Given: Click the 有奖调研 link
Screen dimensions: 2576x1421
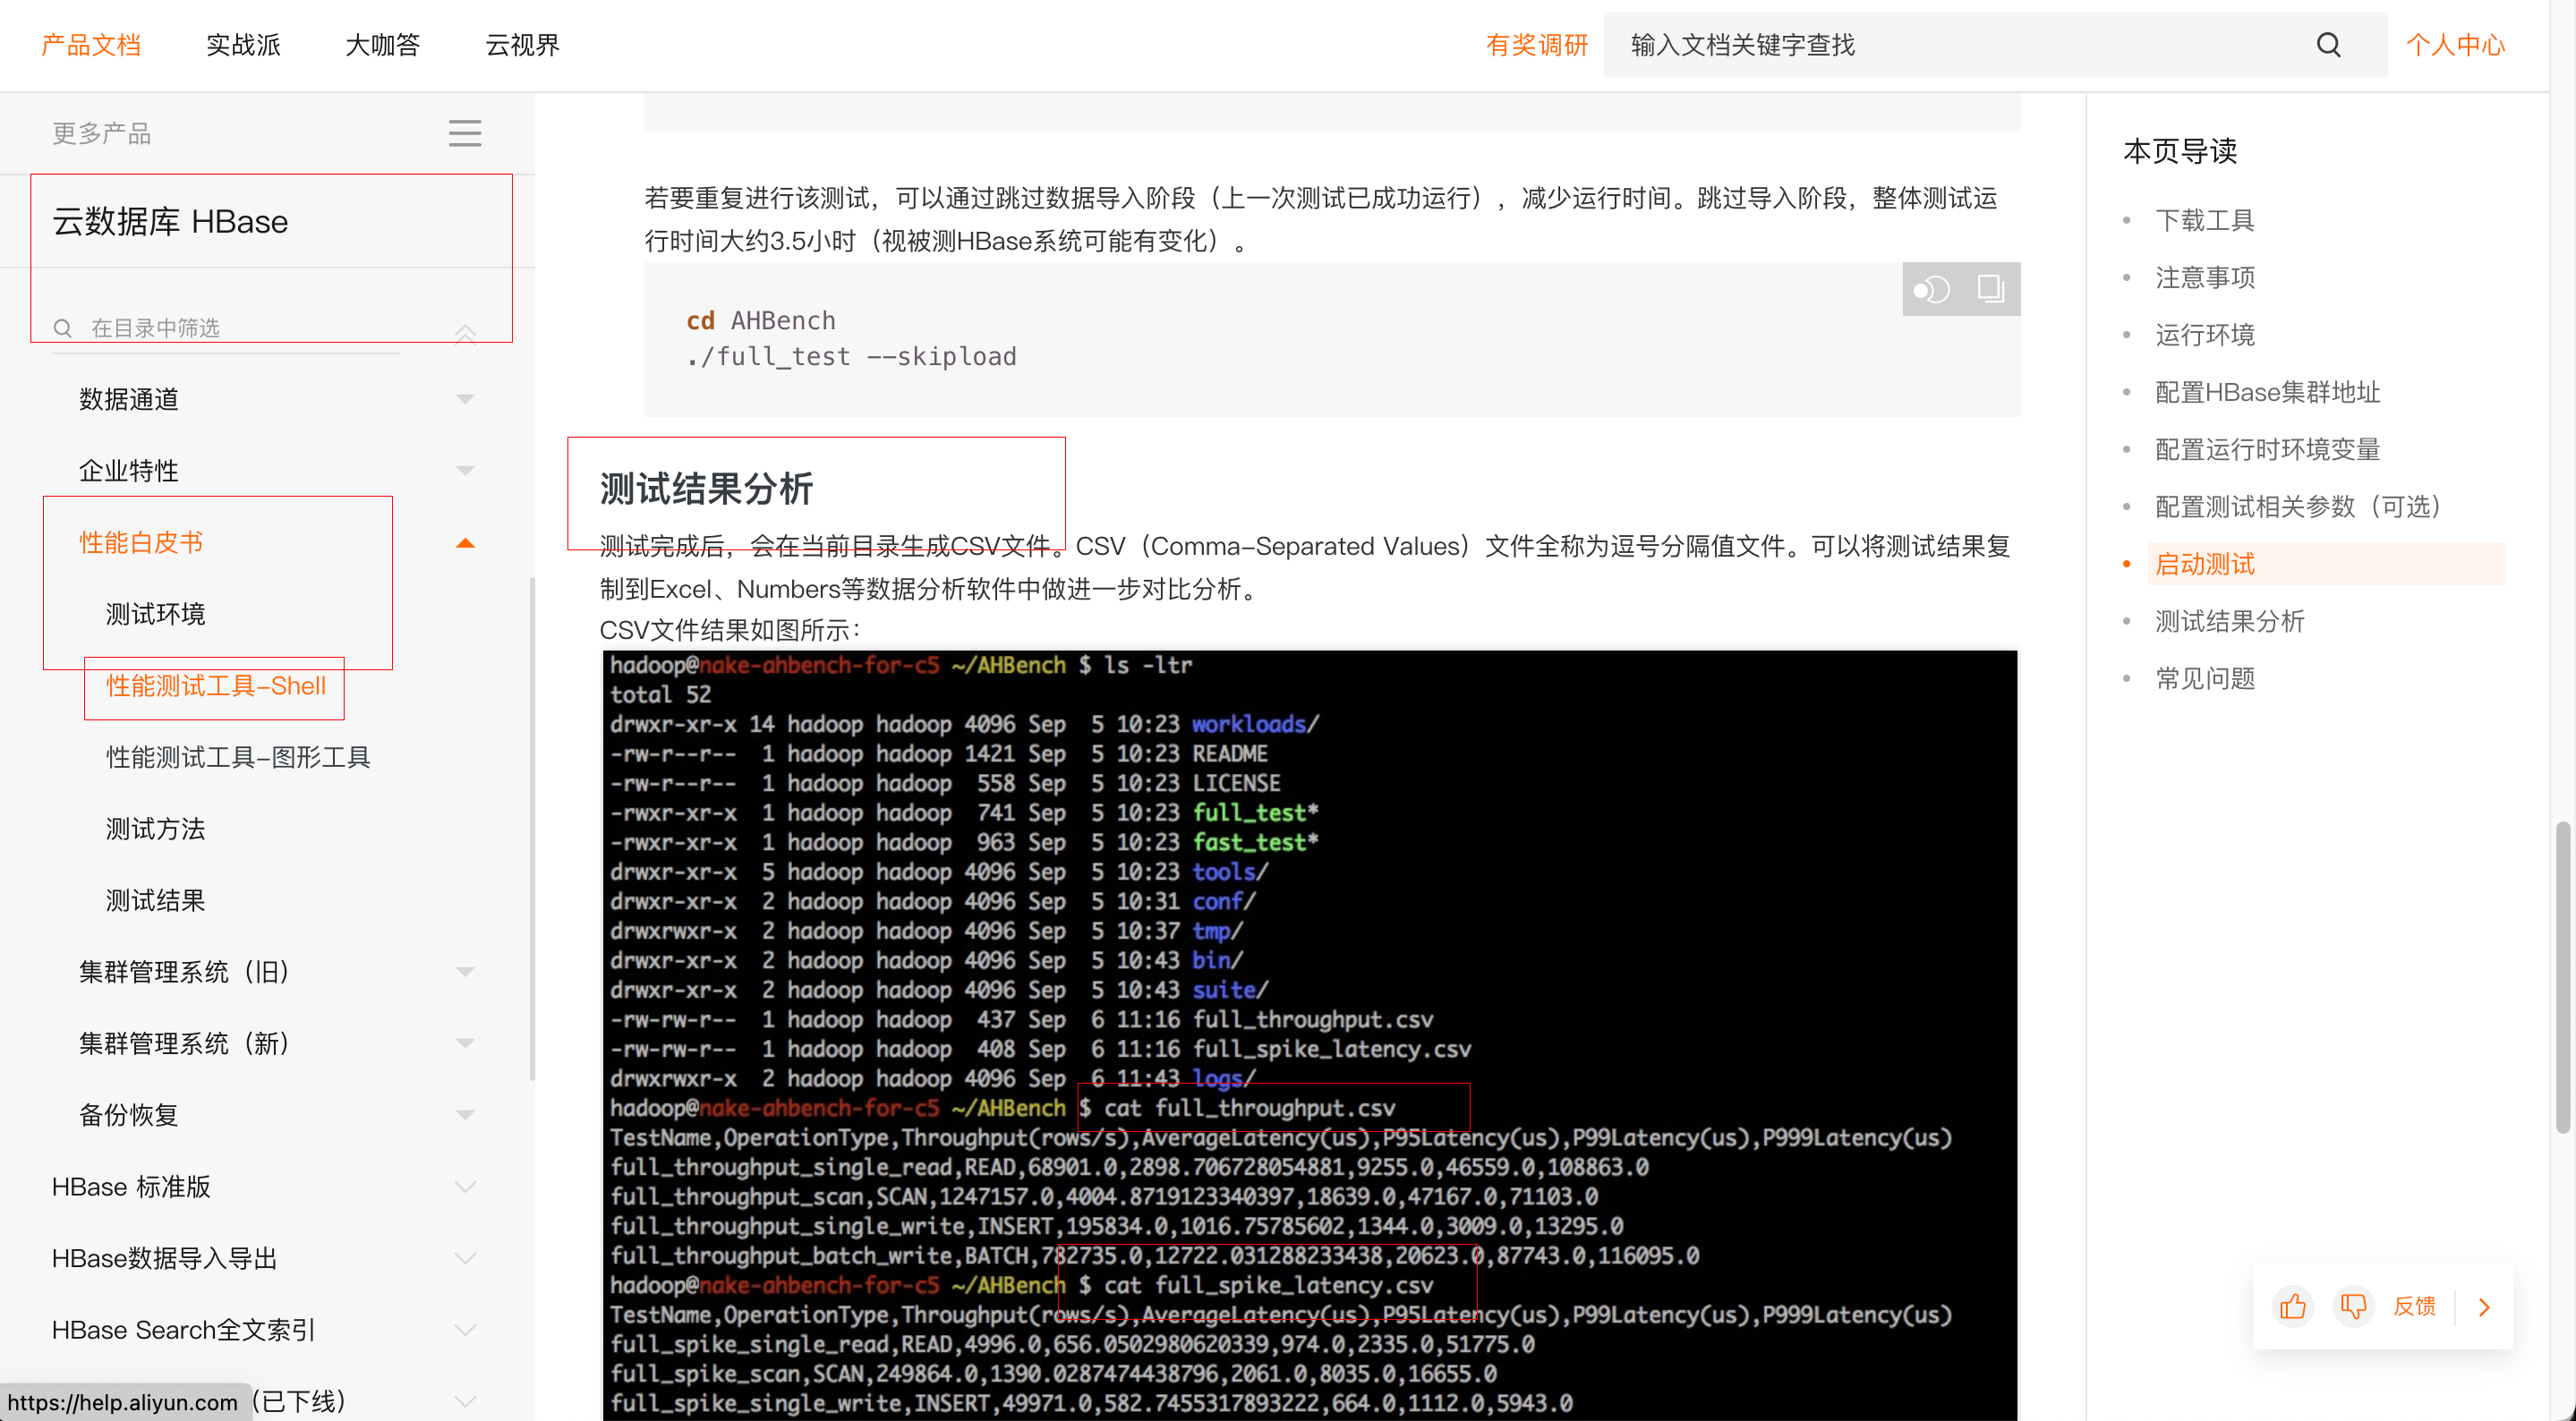Looking at the screenshot, I should [x=1537, y=45].
